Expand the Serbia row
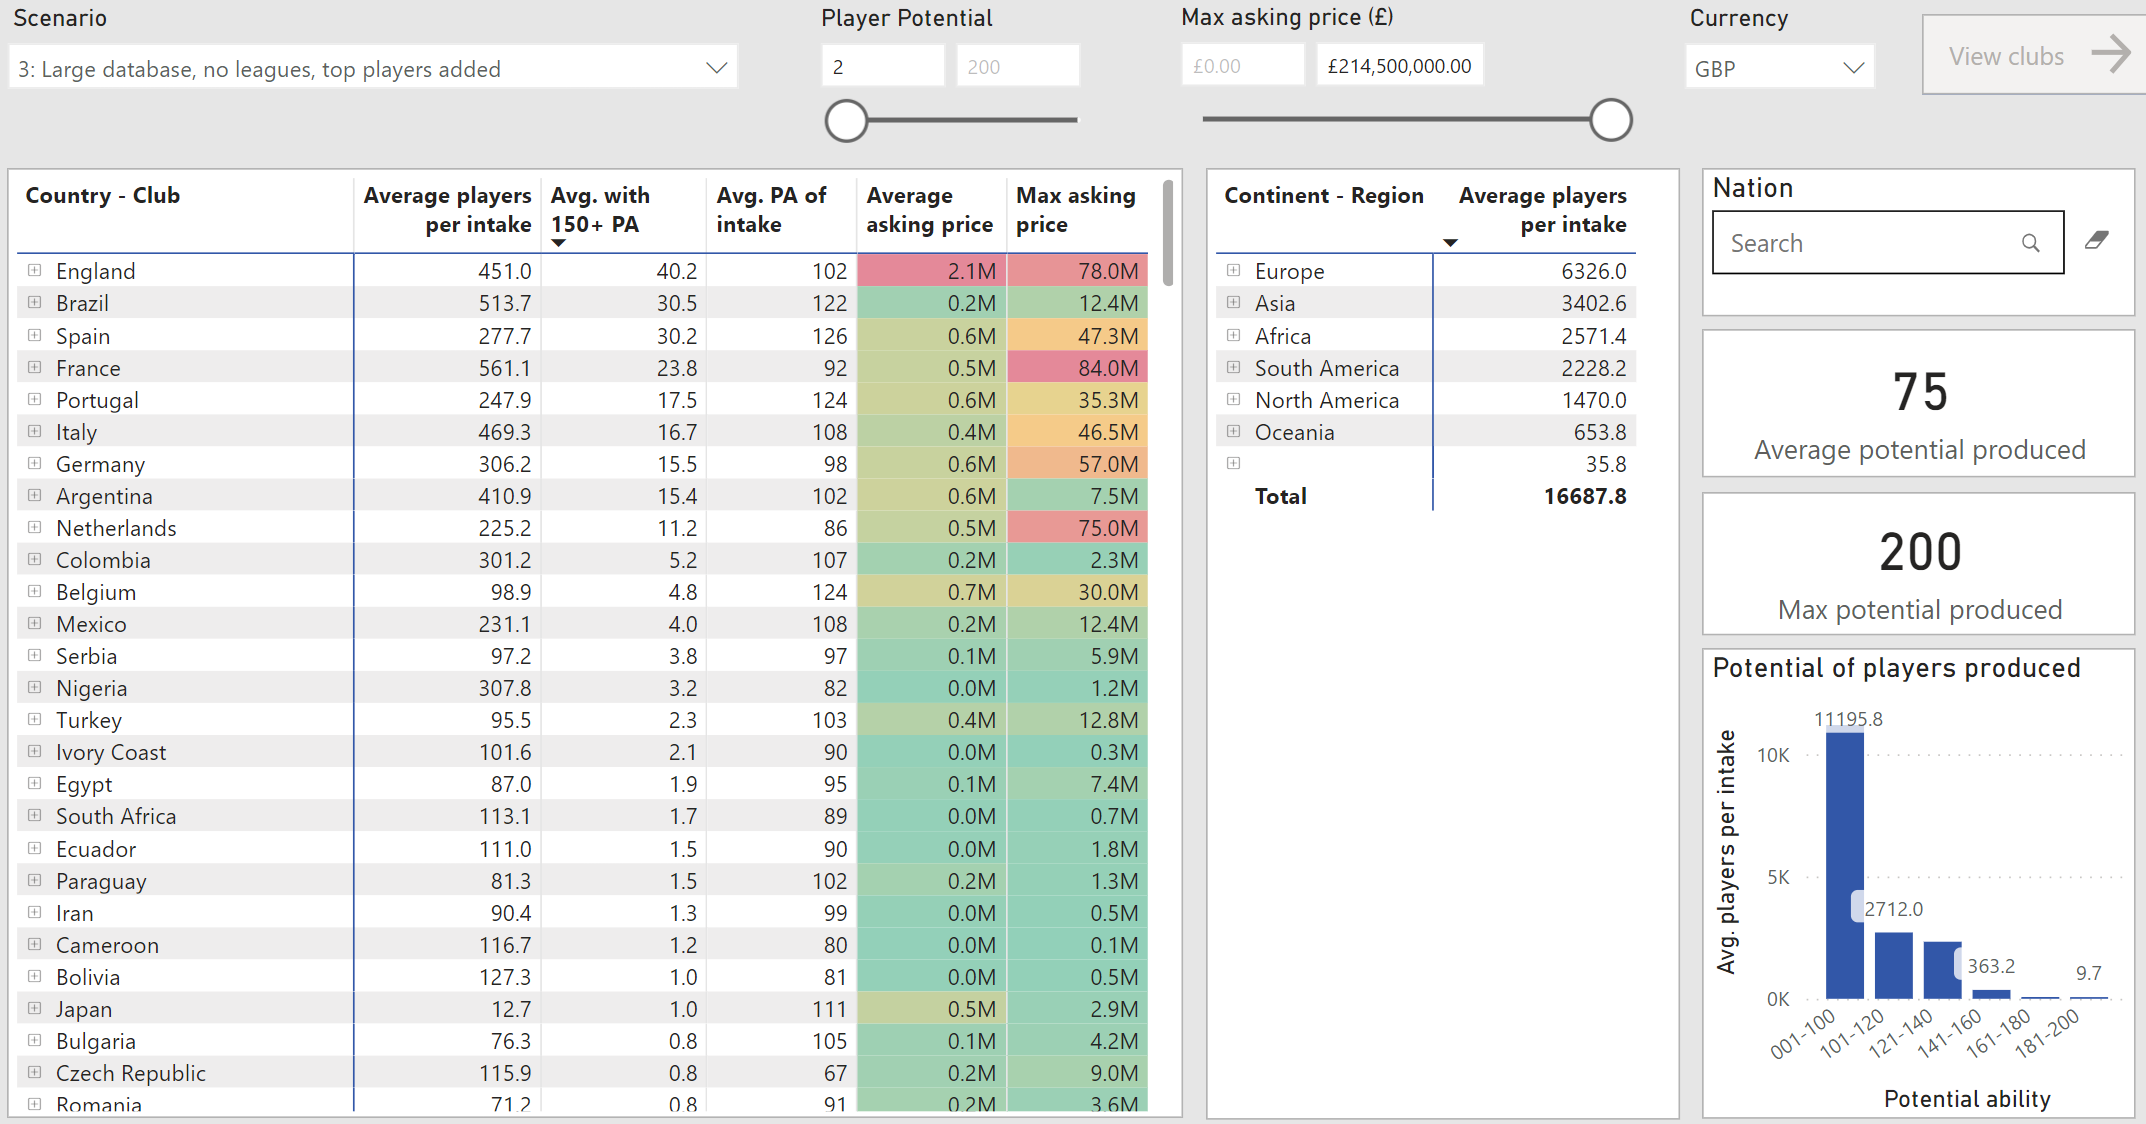This screenshot has width=2146, height=1124. click(x=35, y=655)
